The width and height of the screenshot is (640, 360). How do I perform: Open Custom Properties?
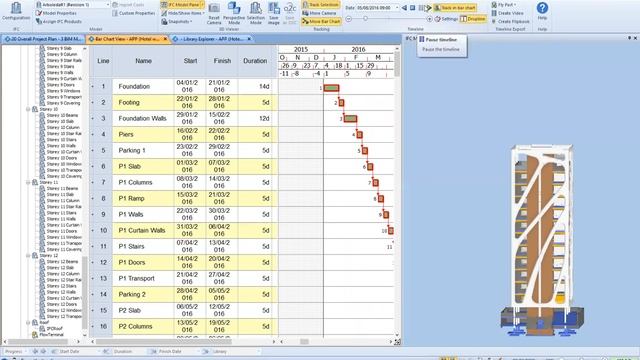pos(133,13)
